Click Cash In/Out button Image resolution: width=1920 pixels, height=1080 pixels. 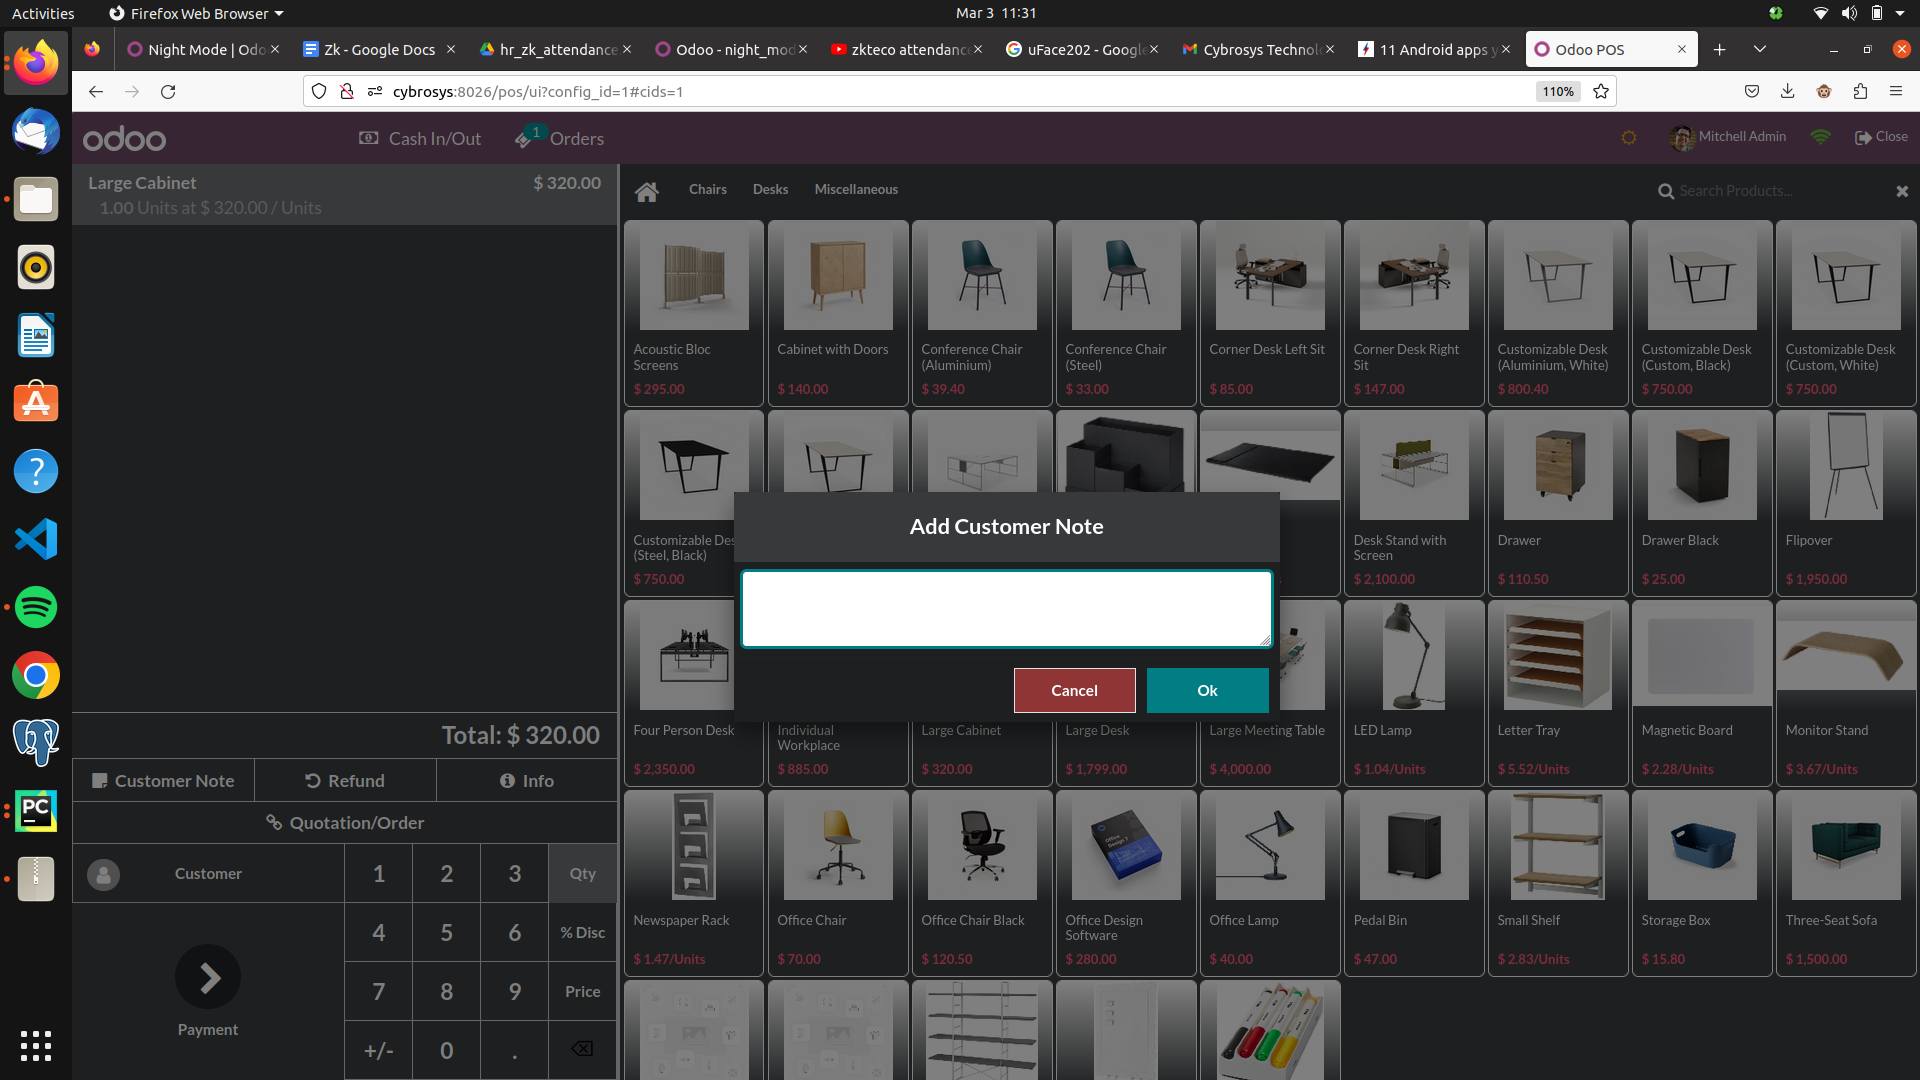click(x=420, y=139)
